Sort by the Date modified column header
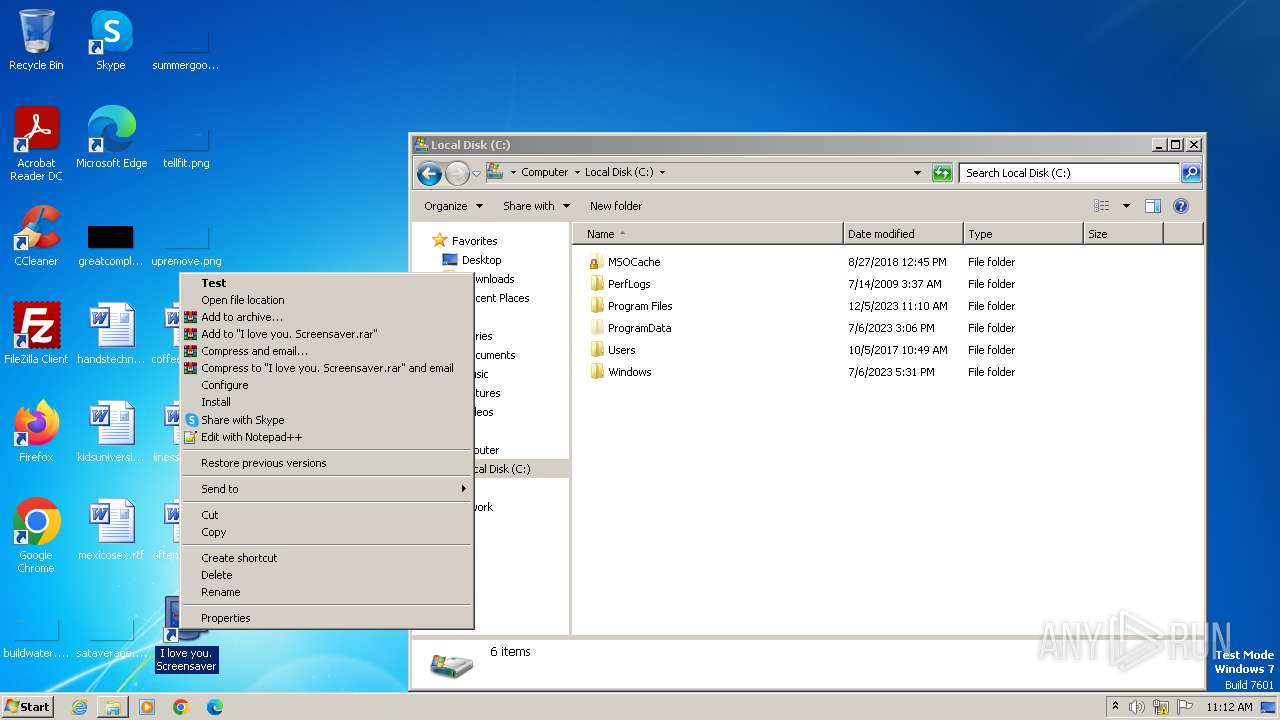This screenshot has width=1280, height=720. [903, 234]
